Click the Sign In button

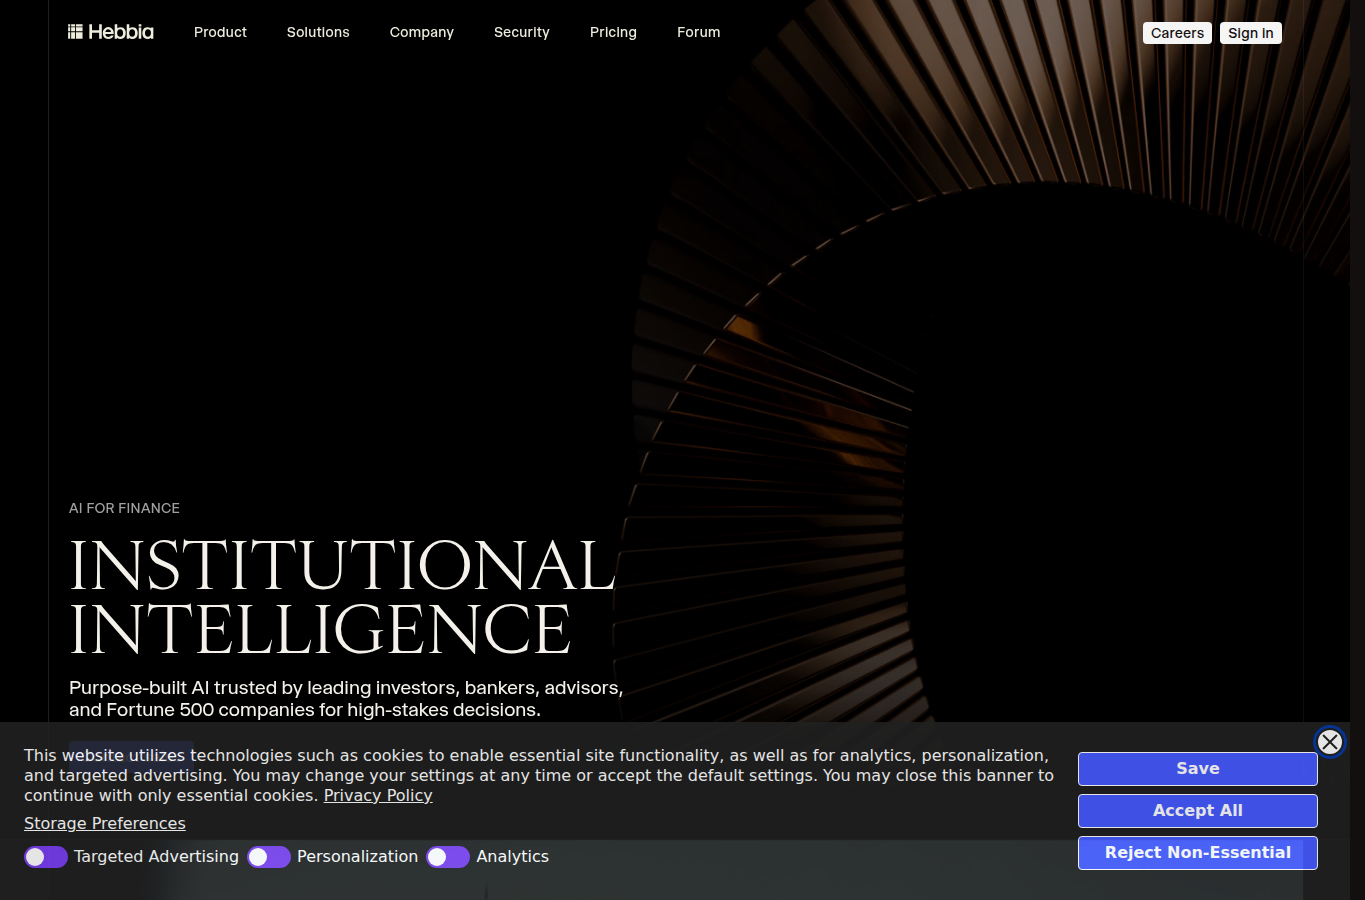1251,33
